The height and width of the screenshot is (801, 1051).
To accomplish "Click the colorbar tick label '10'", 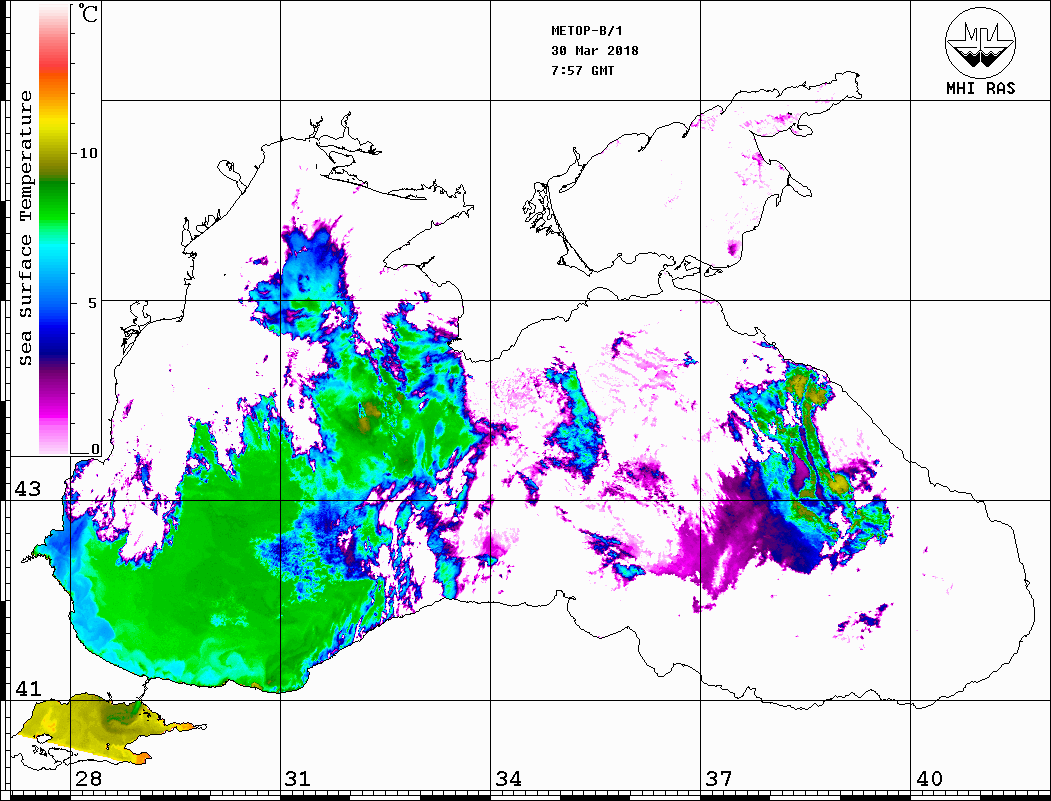I will click(x=88, y=153).
